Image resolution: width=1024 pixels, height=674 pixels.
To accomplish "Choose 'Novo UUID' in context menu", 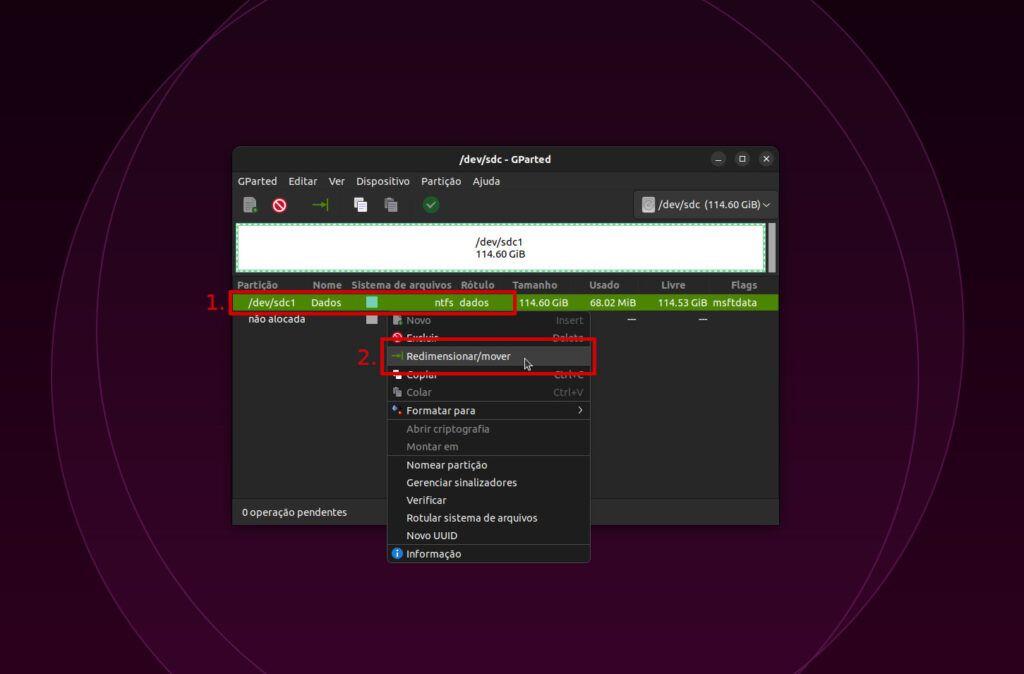I will point(488,536).
